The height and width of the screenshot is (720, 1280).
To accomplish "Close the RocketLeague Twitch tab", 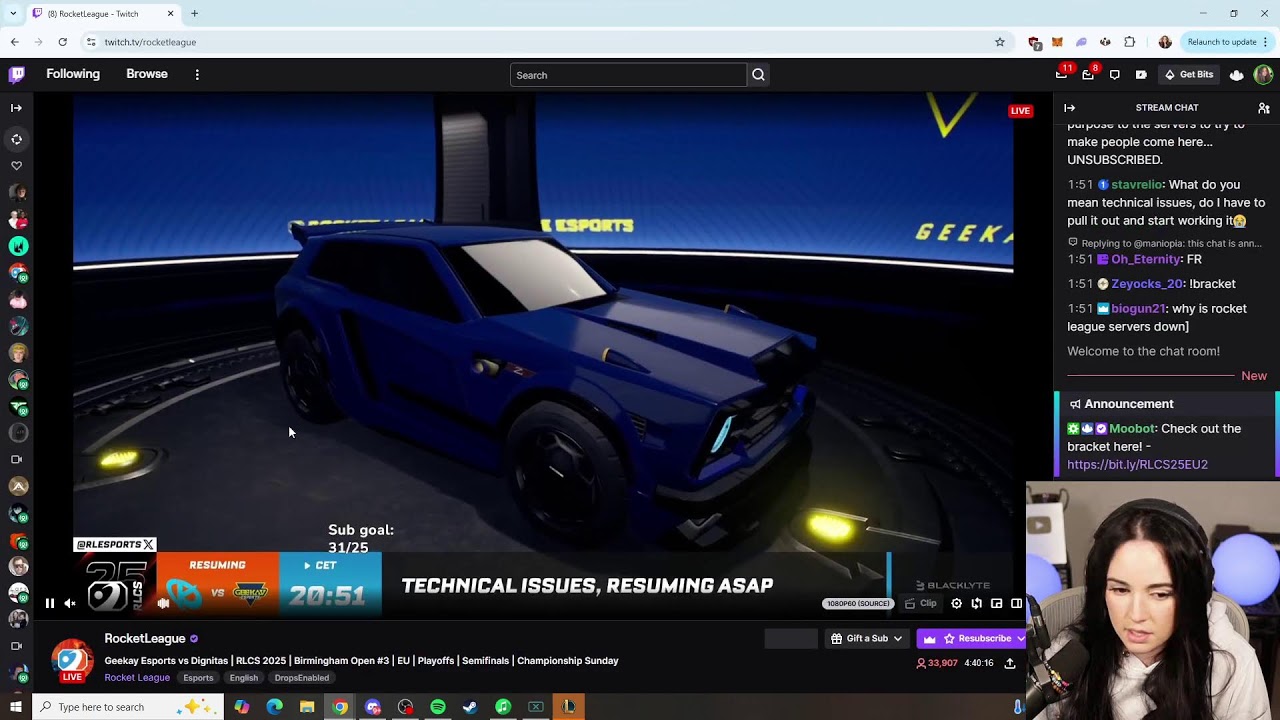I will pos(170,14).
